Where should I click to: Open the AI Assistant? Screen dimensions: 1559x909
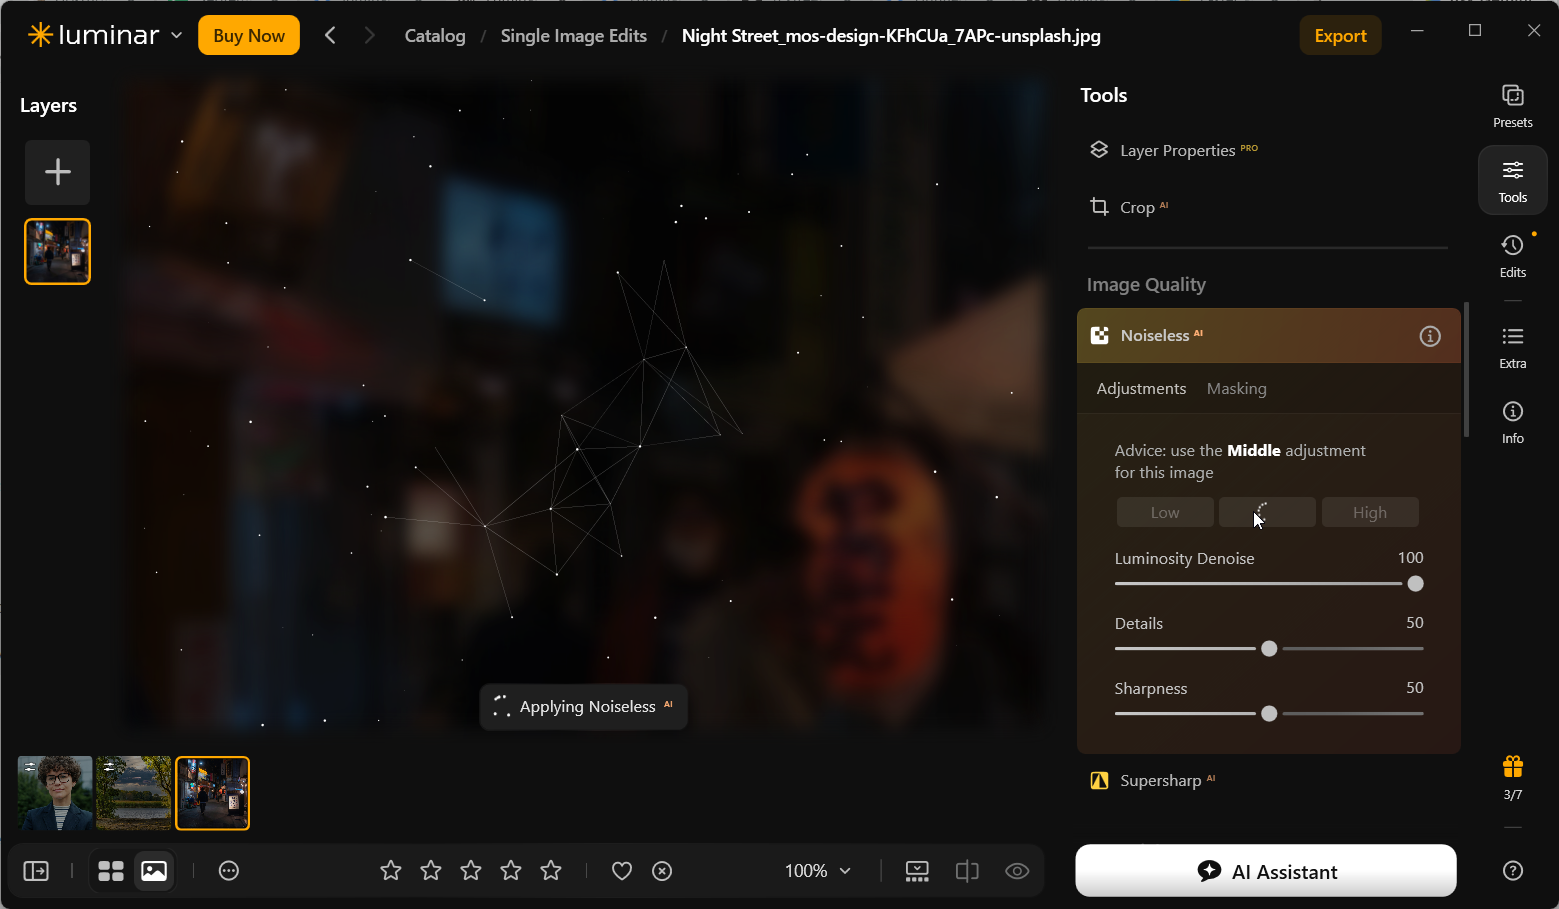(1266, 871)
